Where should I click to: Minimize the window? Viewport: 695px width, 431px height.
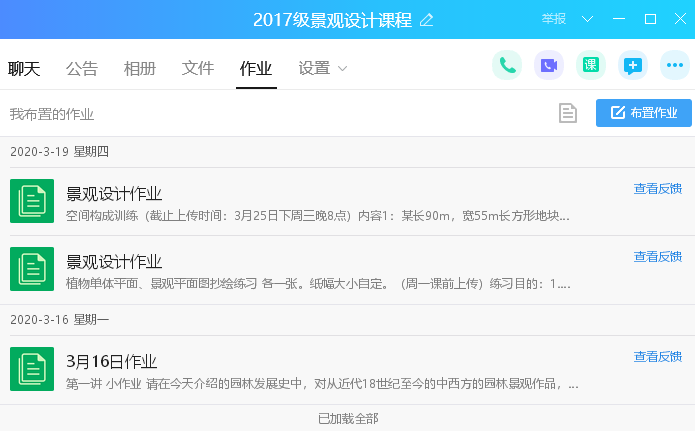[x=619, y=19]
